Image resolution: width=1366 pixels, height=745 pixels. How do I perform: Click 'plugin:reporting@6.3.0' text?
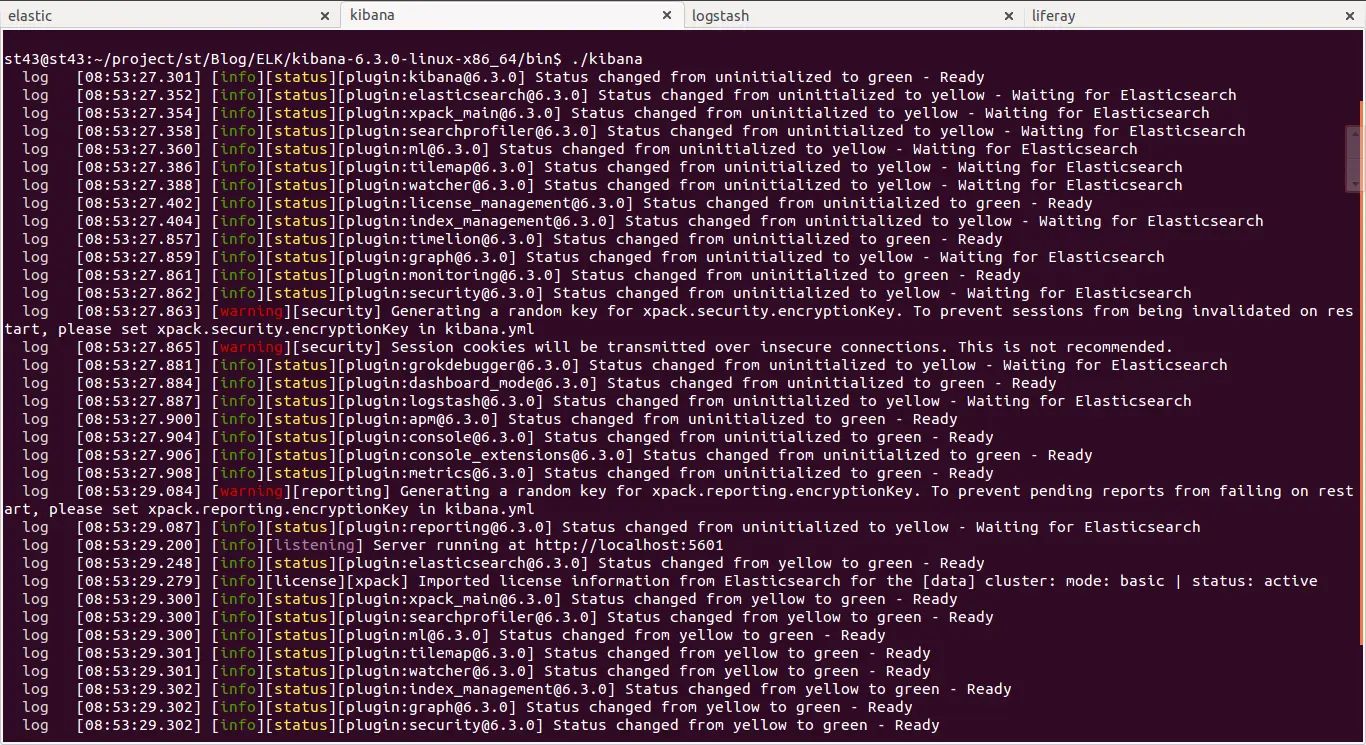[447, 527]
